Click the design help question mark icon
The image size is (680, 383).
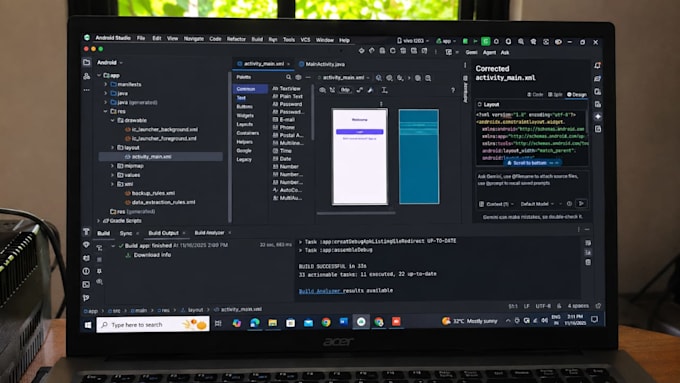click(453, 90)
